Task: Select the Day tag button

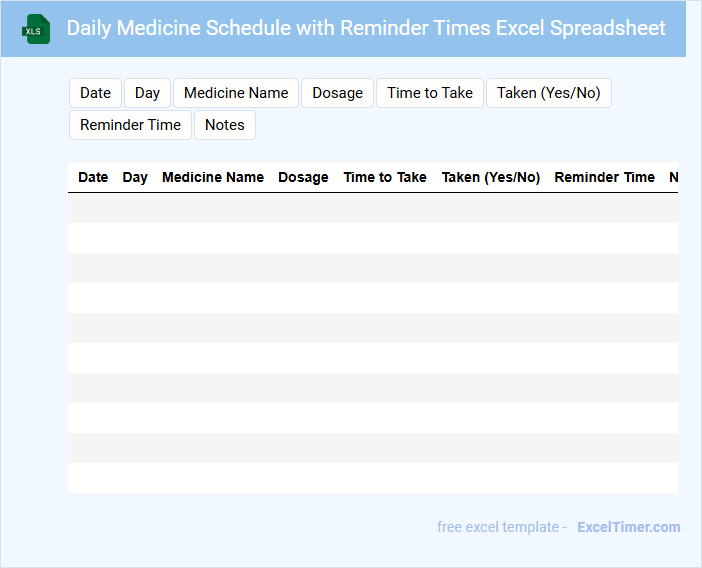Action: pos(147,93)
